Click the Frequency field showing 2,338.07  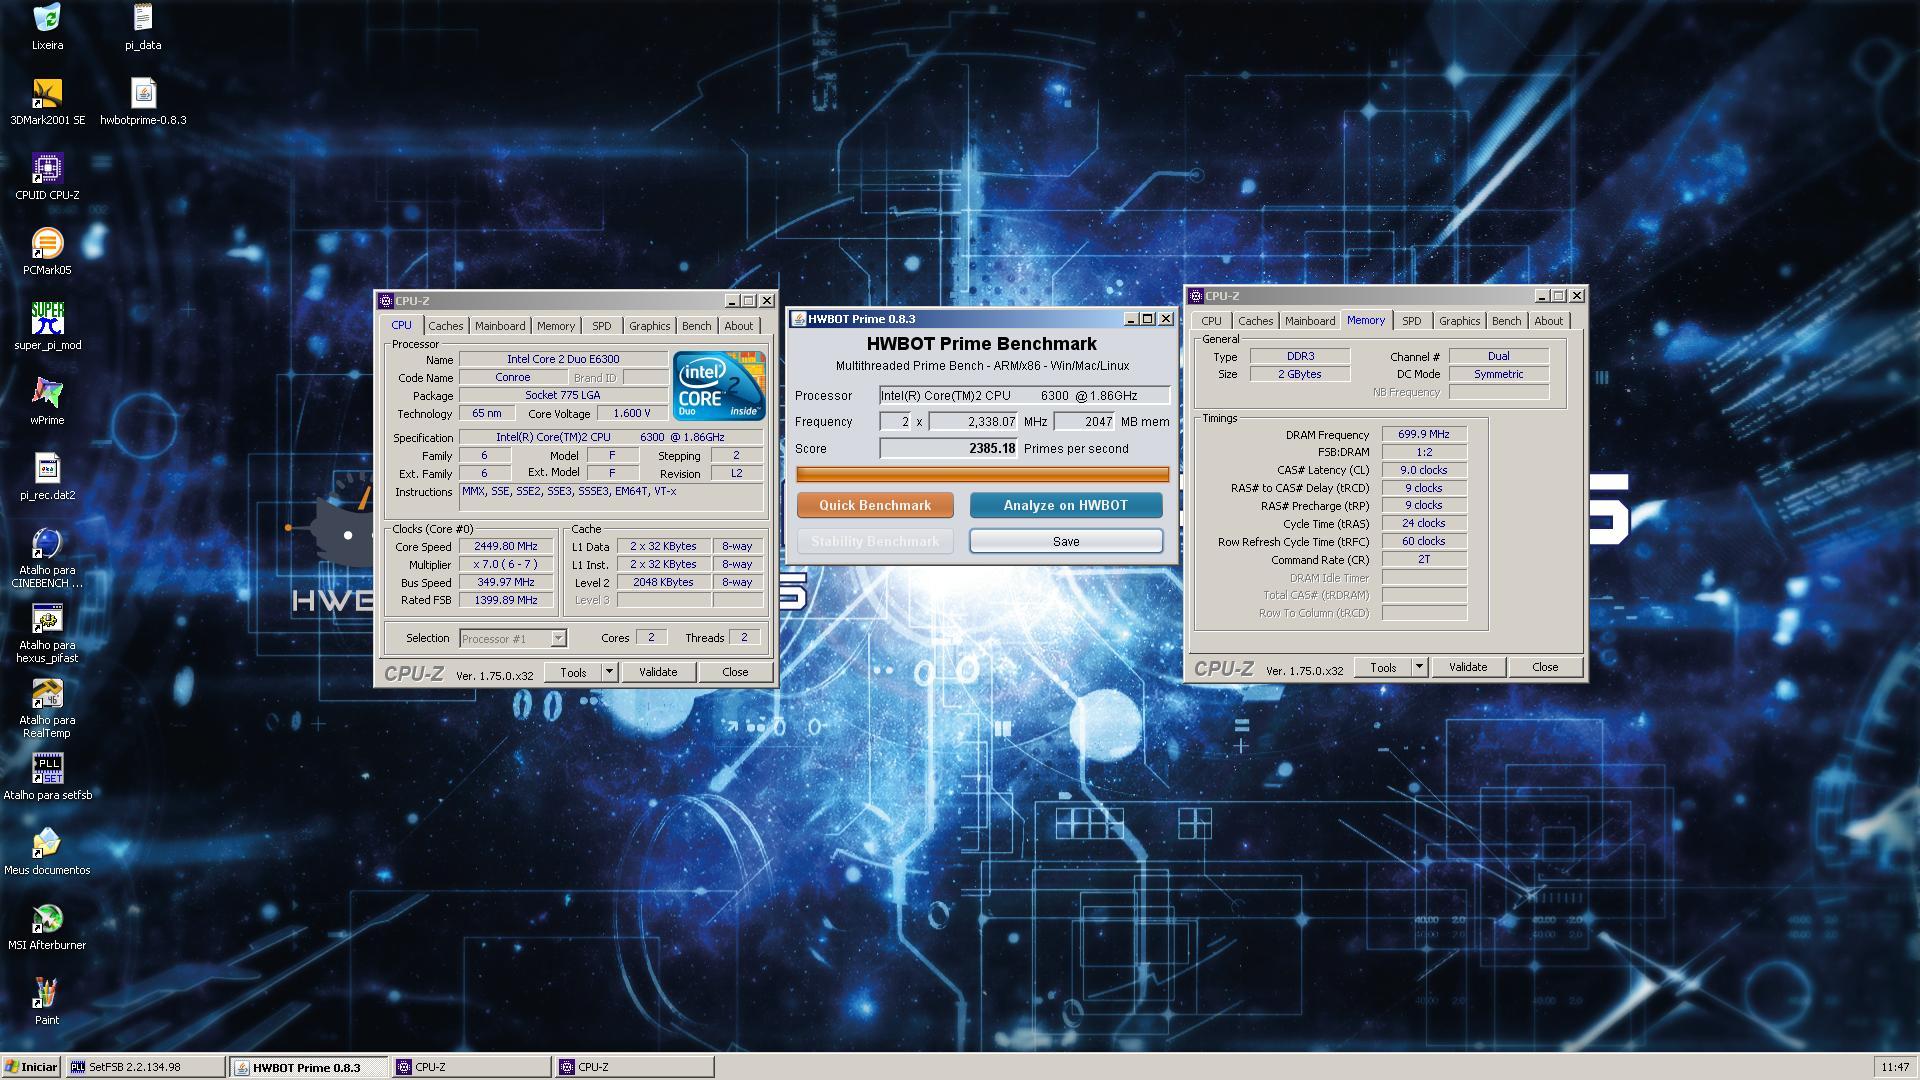tap(973, 422)
